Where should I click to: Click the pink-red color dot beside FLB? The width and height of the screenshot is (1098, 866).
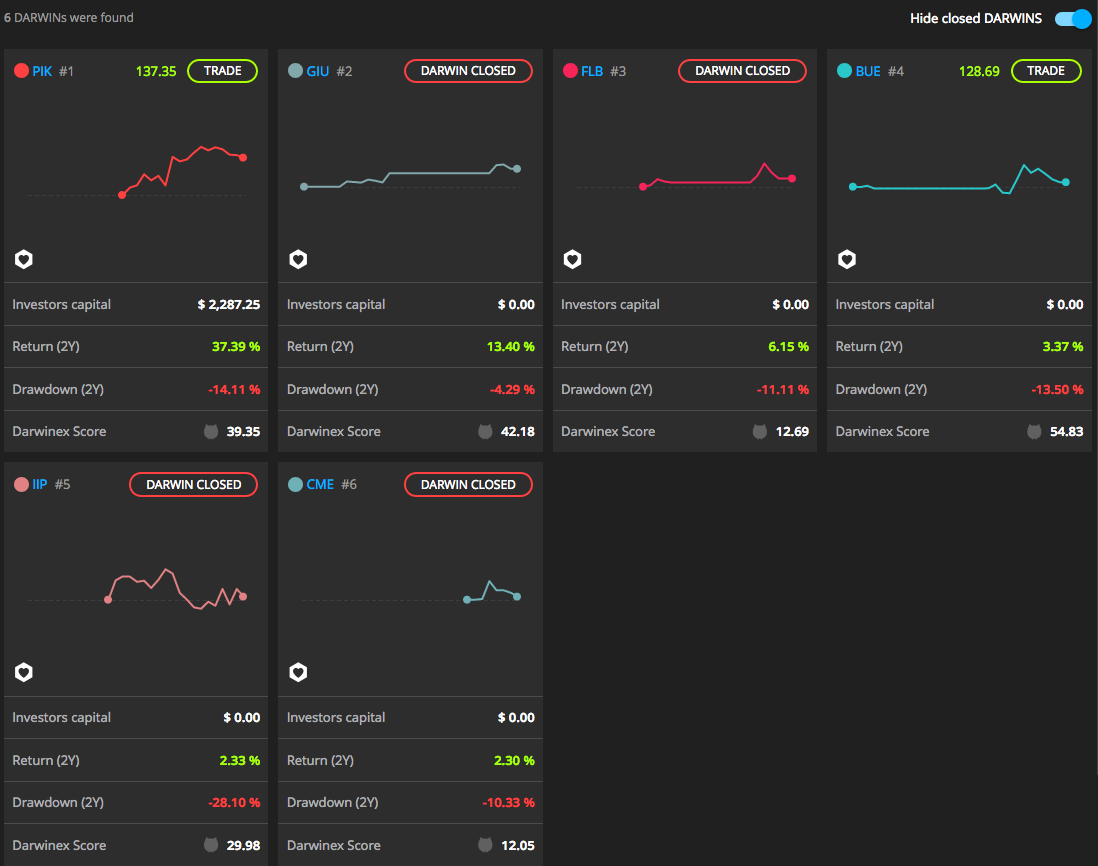(570, 71)
